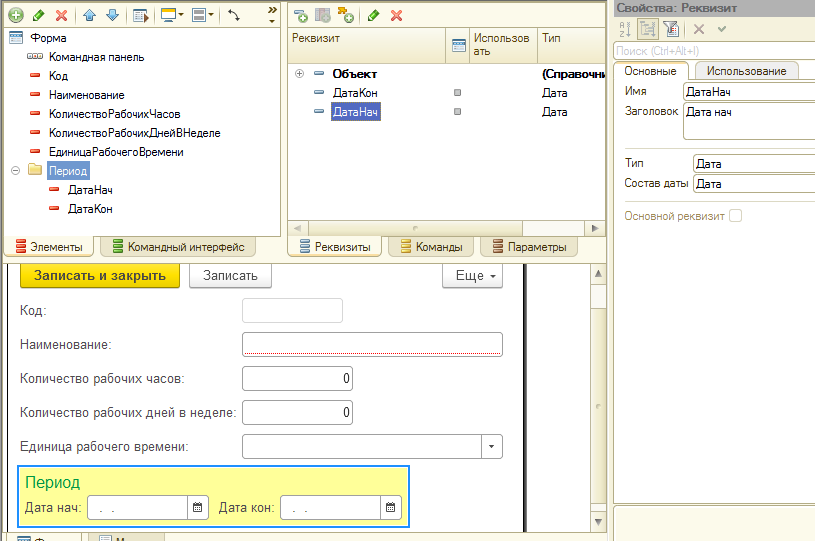Select КоличествоРабочихЧасов in the elements tree
Image resolution: width=815 pixels, height=541 pixels.
tap(114, 114)
